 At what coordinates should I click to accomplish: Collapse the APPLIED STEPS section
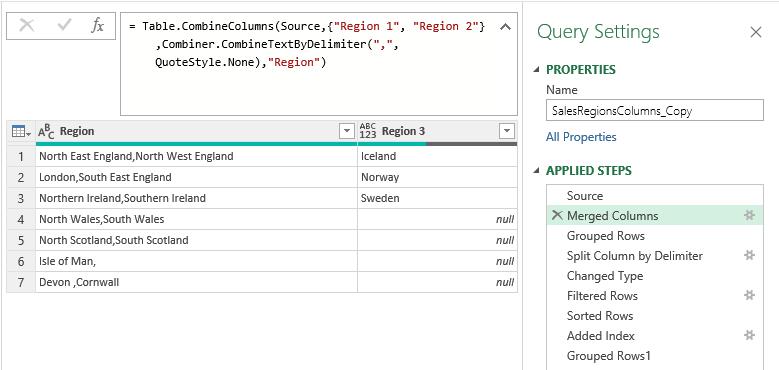[537, 170]
